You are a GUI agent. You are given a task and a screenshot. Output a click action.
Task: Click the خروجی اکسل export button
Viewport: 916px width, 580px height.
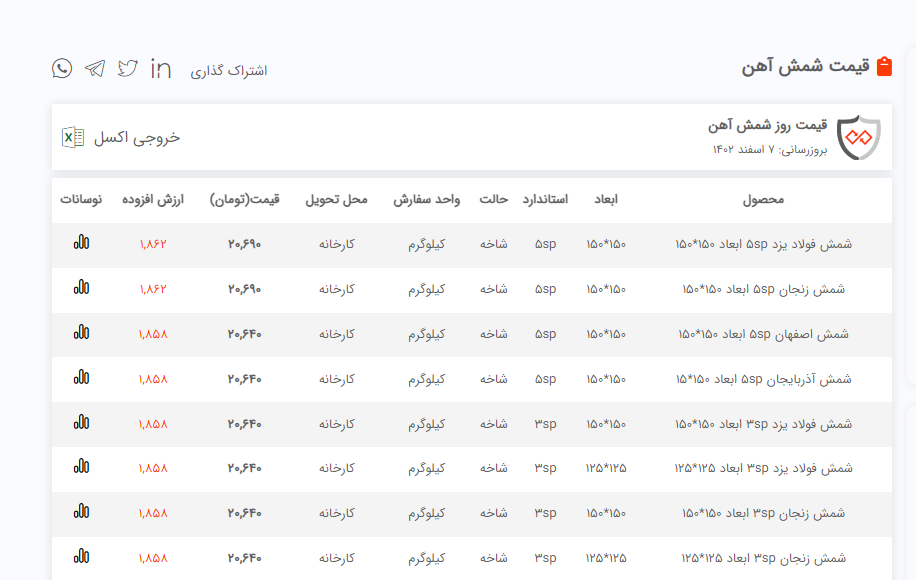click(136, 138)
